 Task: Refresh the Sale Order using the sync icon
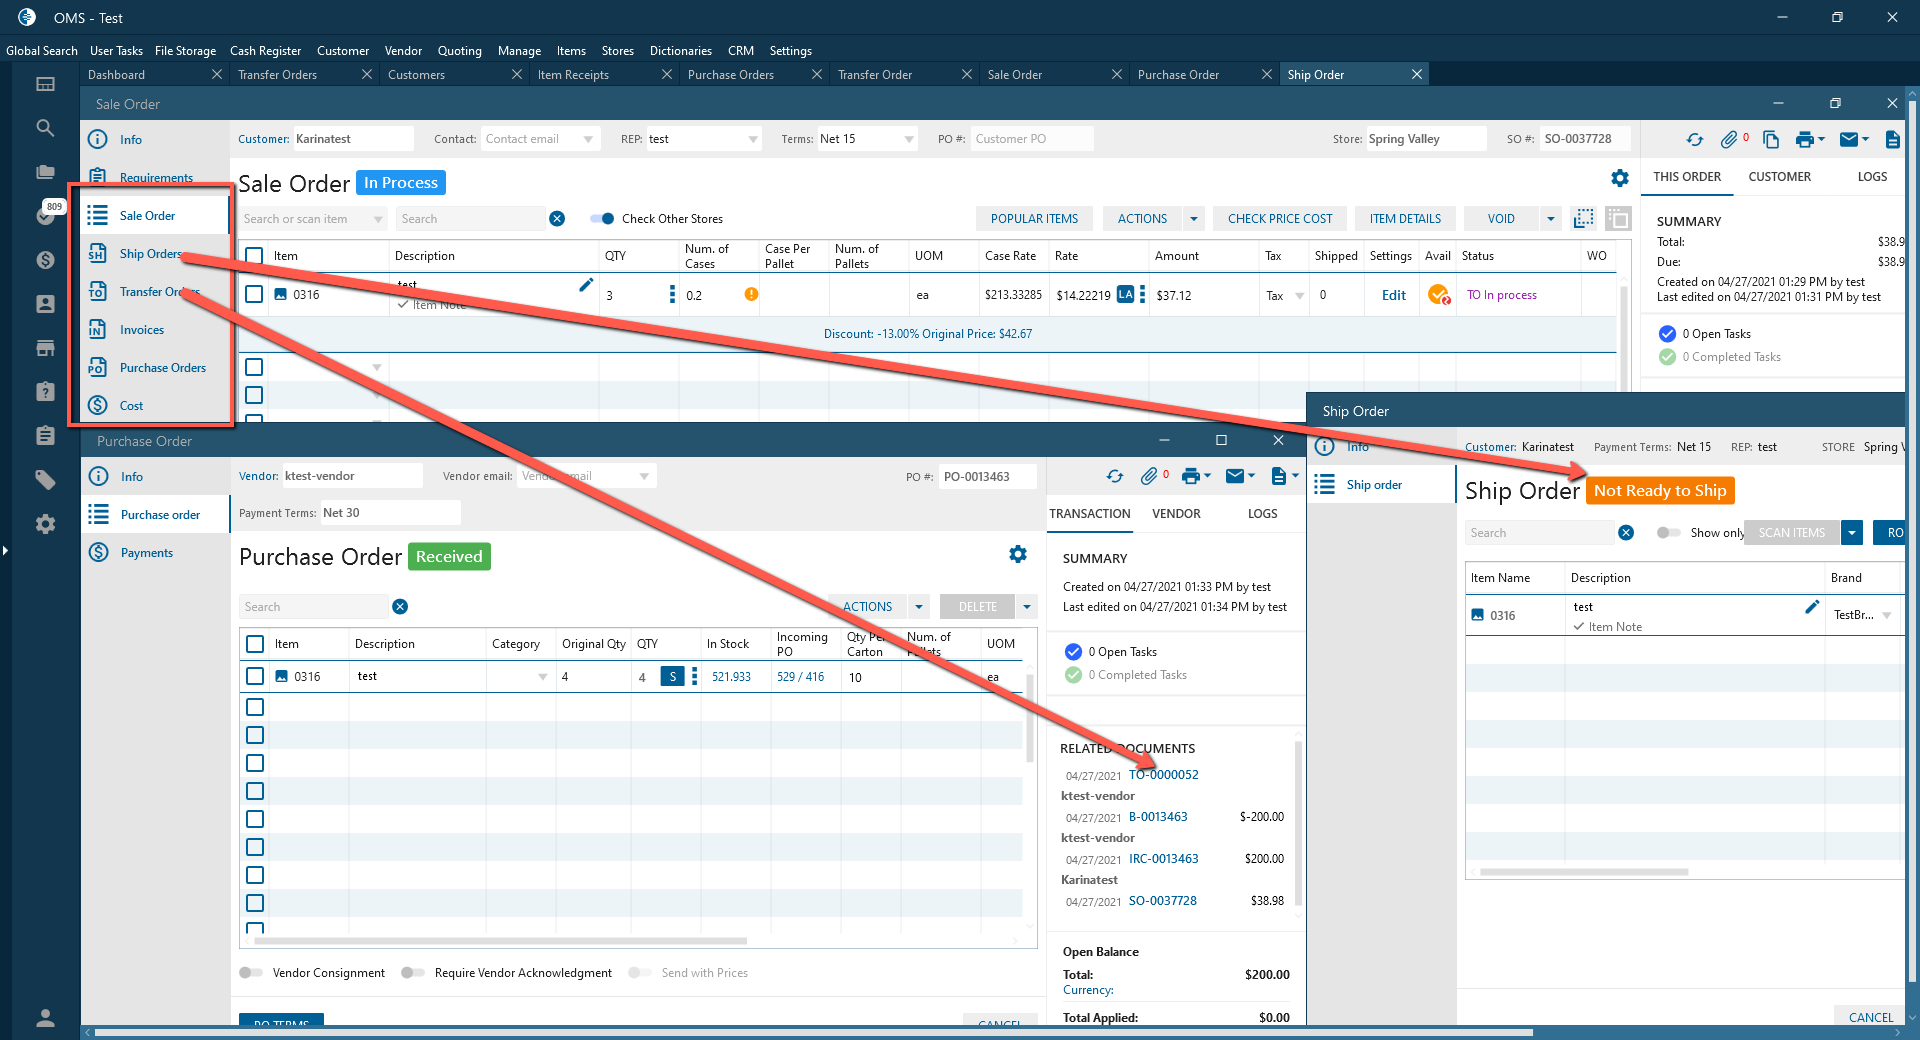1695,140
